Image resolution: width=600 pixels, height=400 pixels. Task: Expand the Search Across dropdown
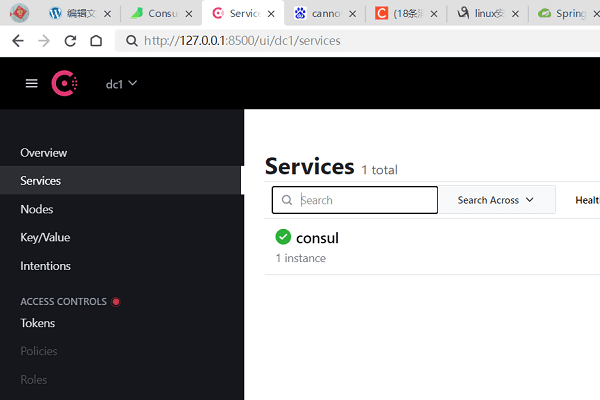(496, 200)
